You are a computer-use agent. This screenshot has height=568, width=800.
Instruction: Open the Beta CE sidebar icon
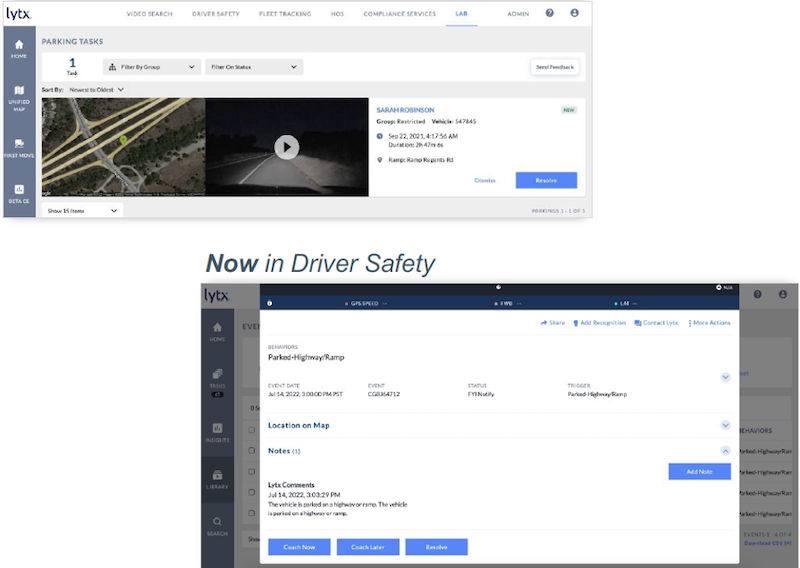19,192
